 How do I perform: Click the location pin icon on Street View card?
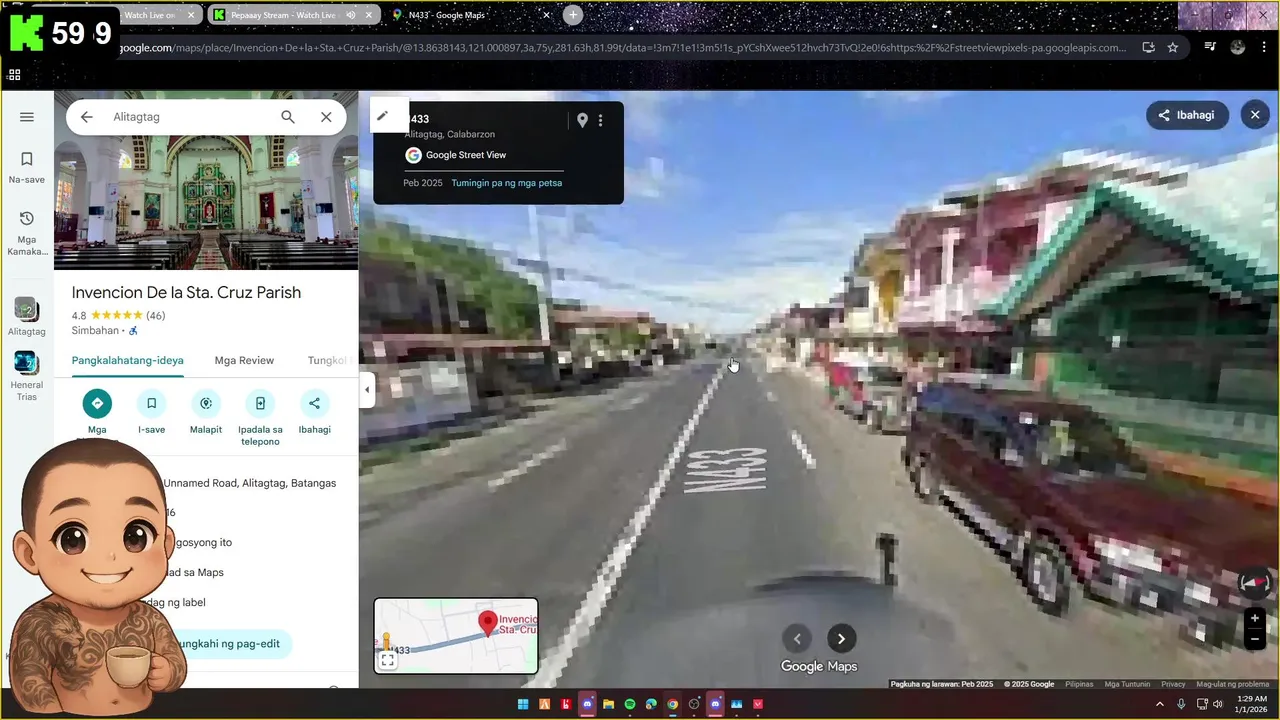pyautogui.click(x=582, y=120)
